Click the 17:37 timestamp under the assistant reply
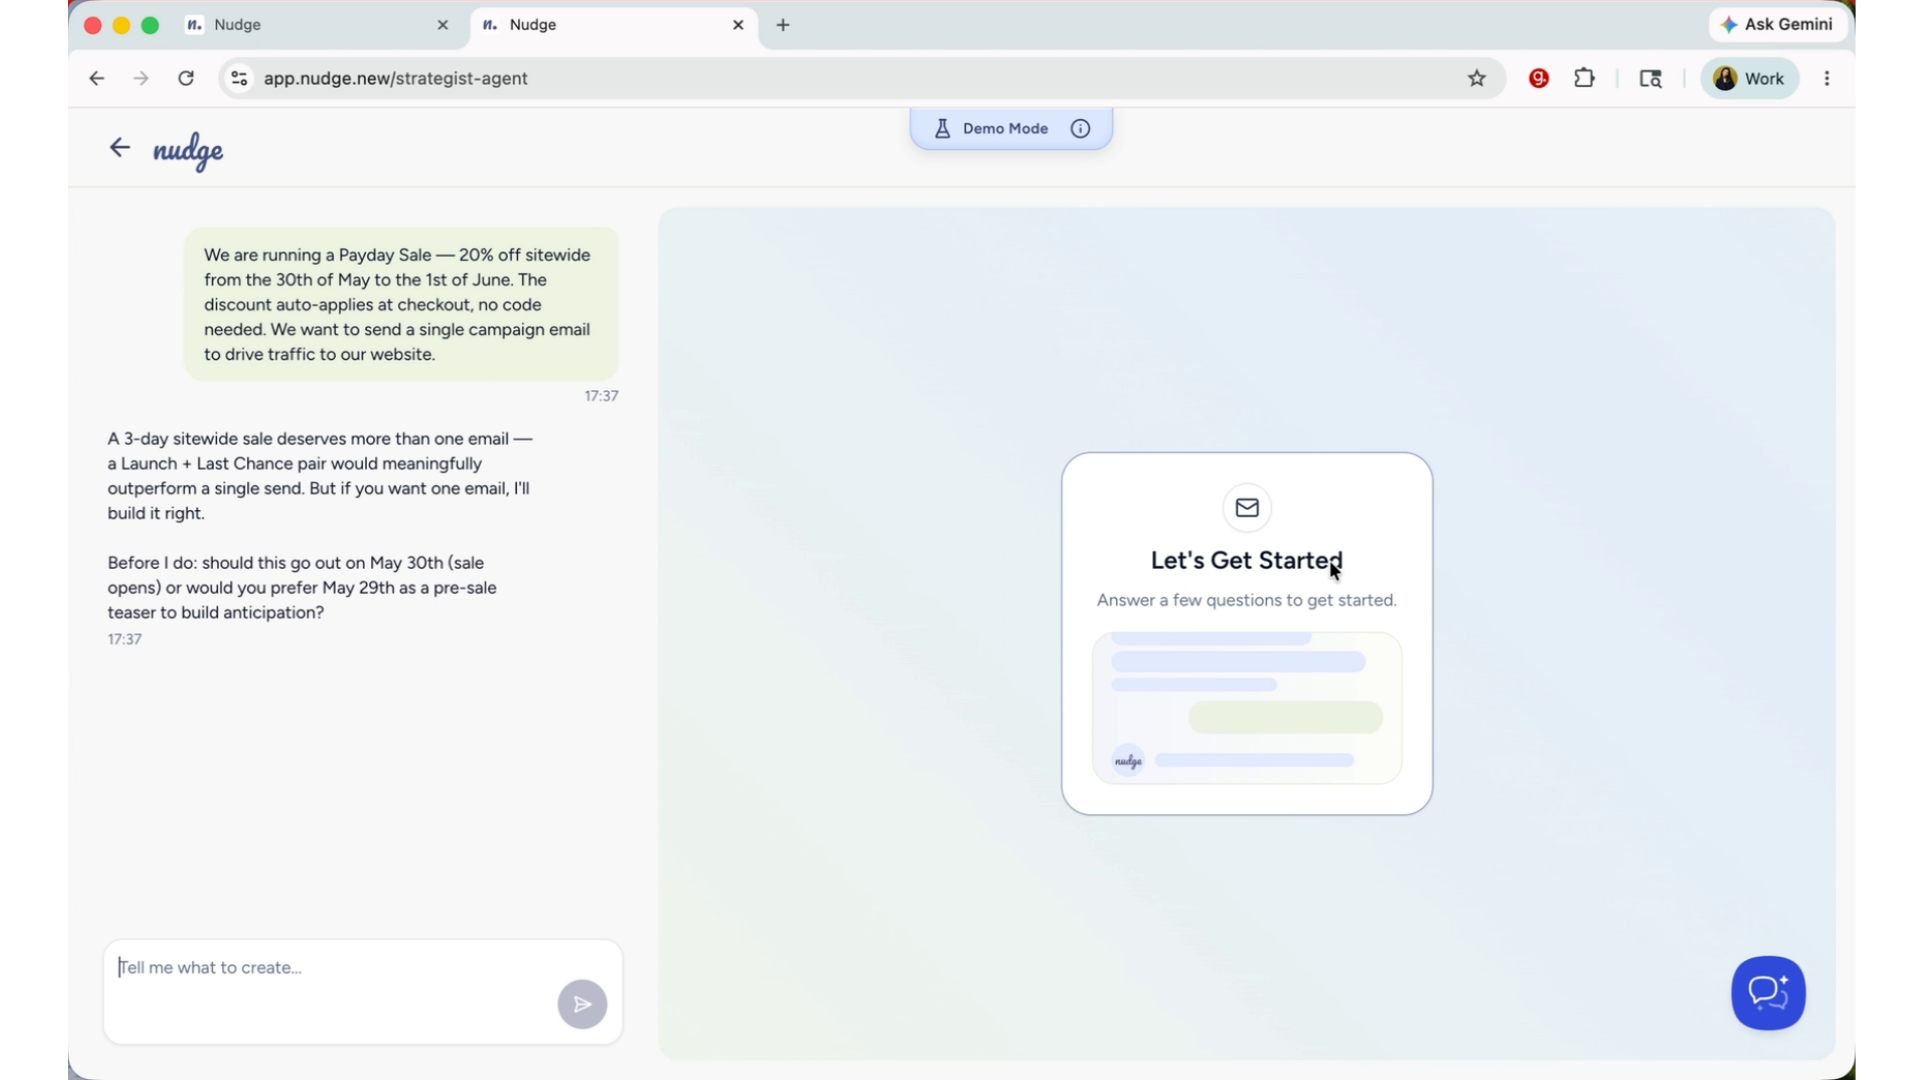This screenshot has height=1080, width=1920. (125, 639)
